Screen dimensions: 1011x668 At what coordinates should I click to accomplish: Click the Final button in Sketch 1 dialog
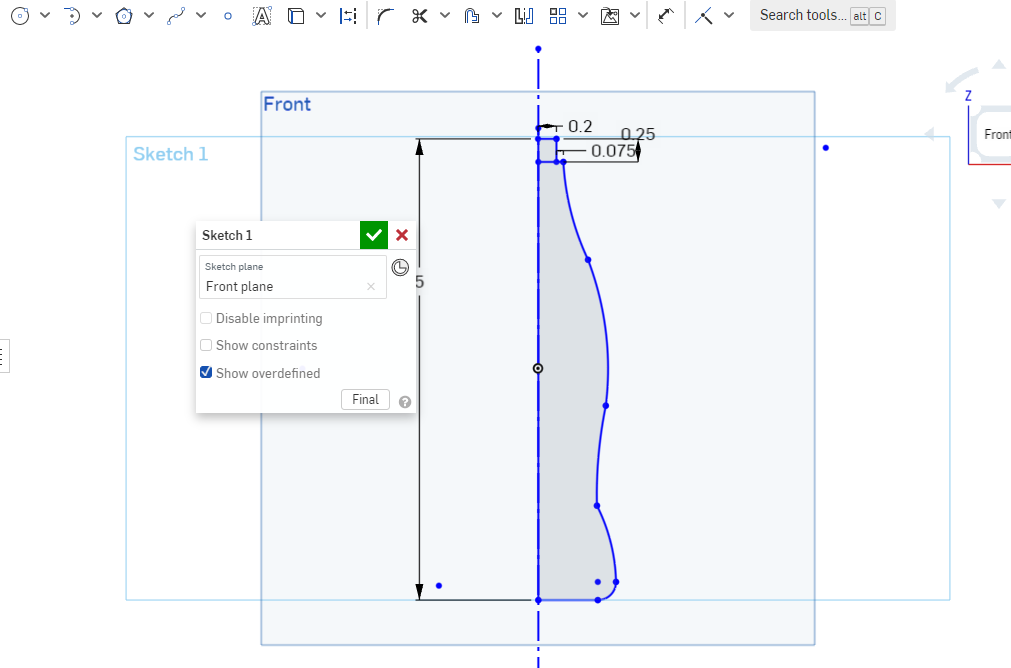[x=365, y=399]
